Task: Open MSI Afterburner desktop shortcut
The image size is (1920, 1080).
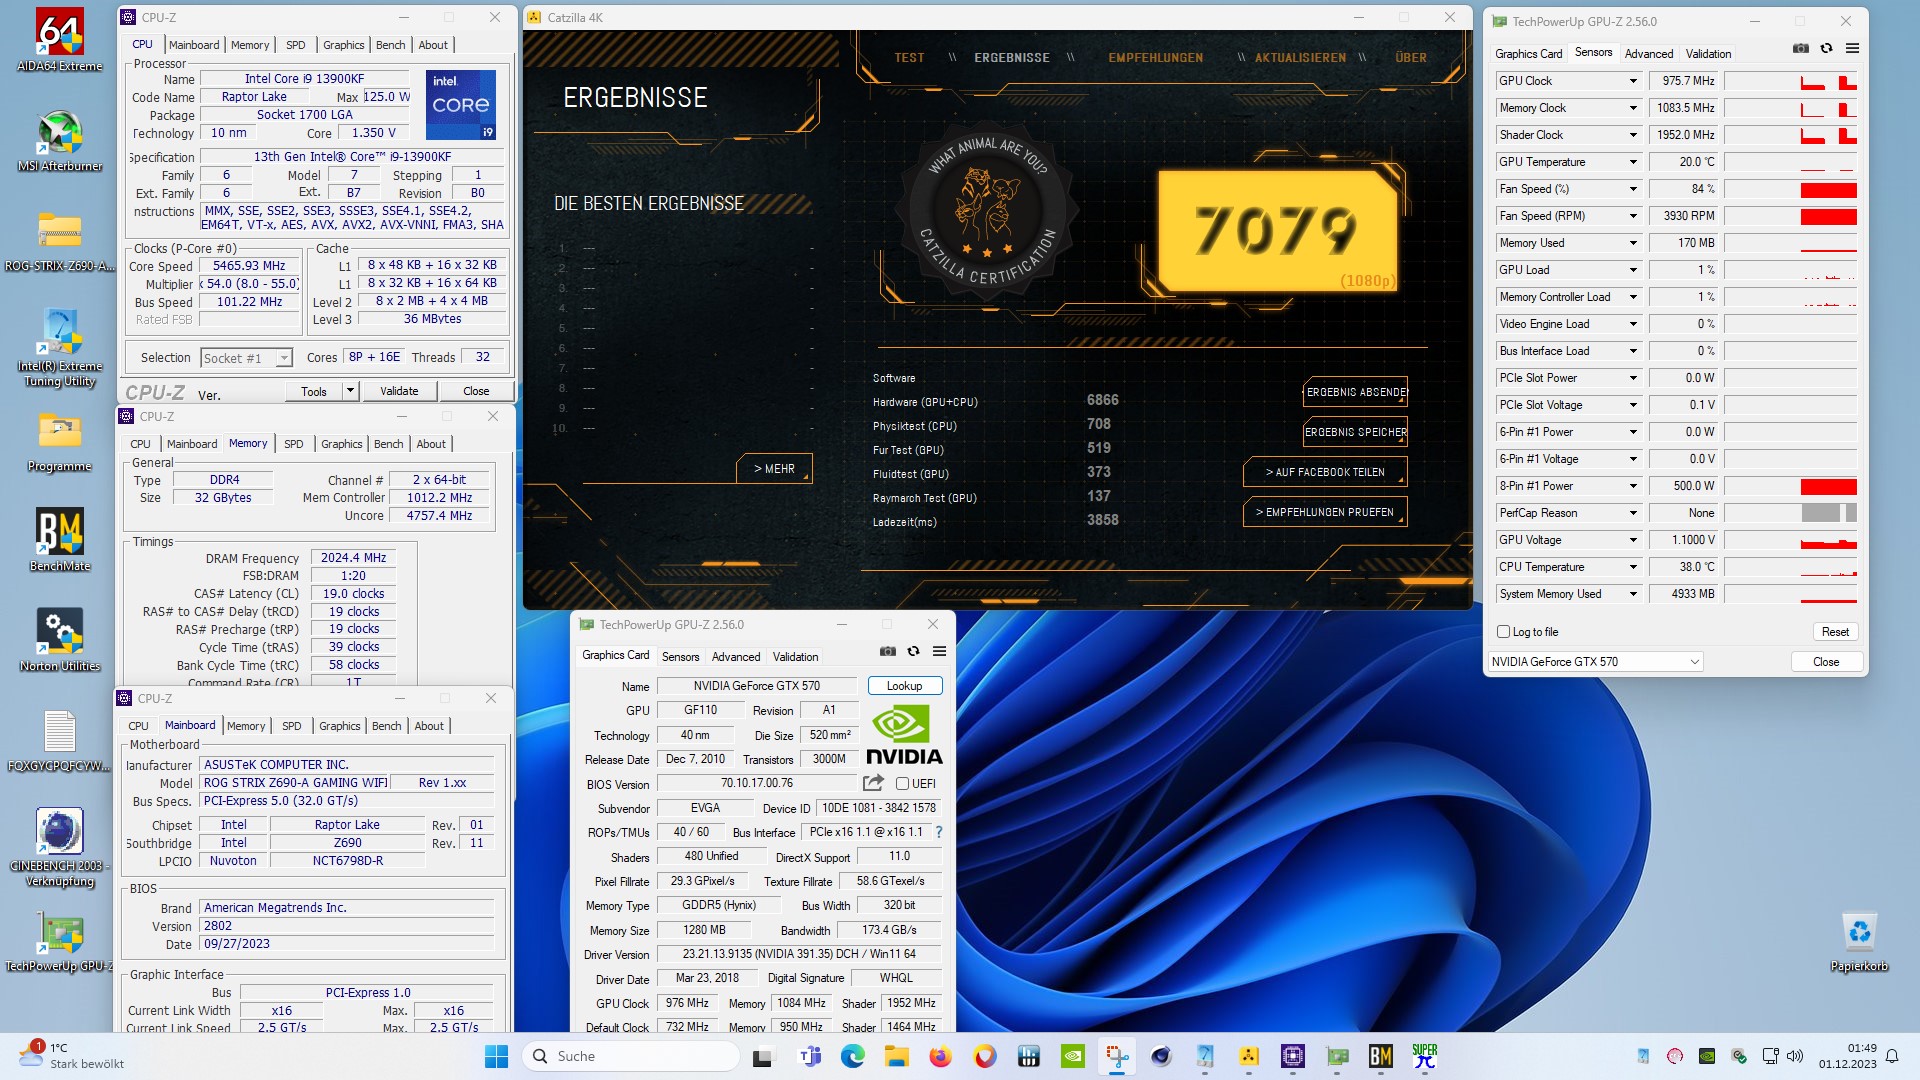Action: point(60,140)
